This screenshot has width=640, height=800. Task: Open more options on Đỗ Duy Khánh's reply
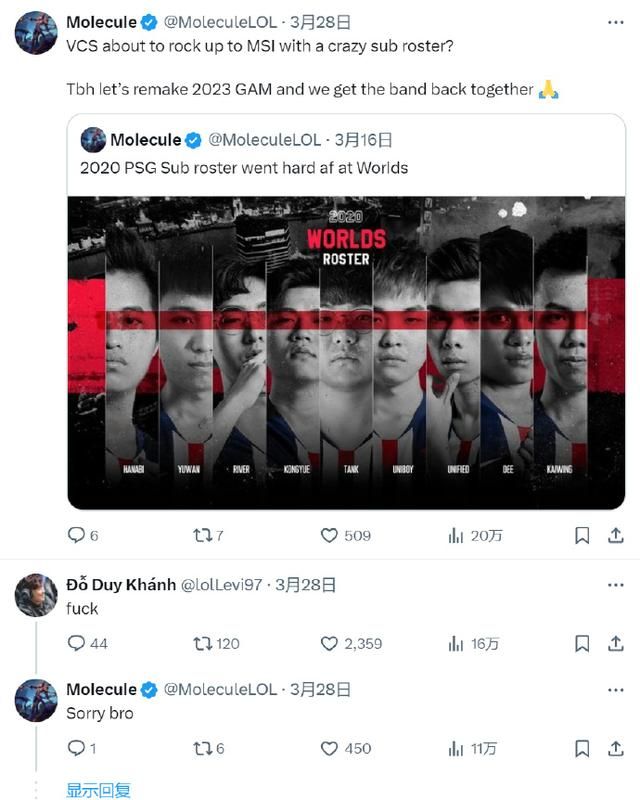[613, 584]
